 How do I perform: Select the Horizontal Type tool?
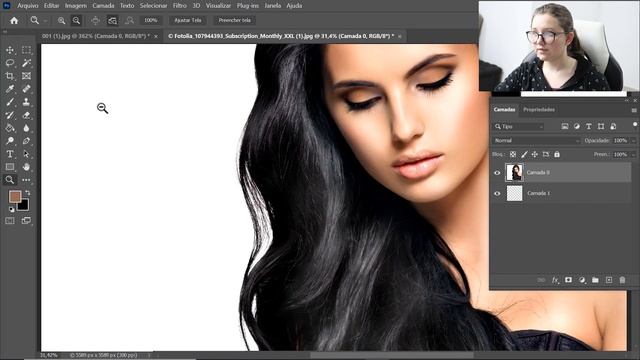tap(10, 154)
